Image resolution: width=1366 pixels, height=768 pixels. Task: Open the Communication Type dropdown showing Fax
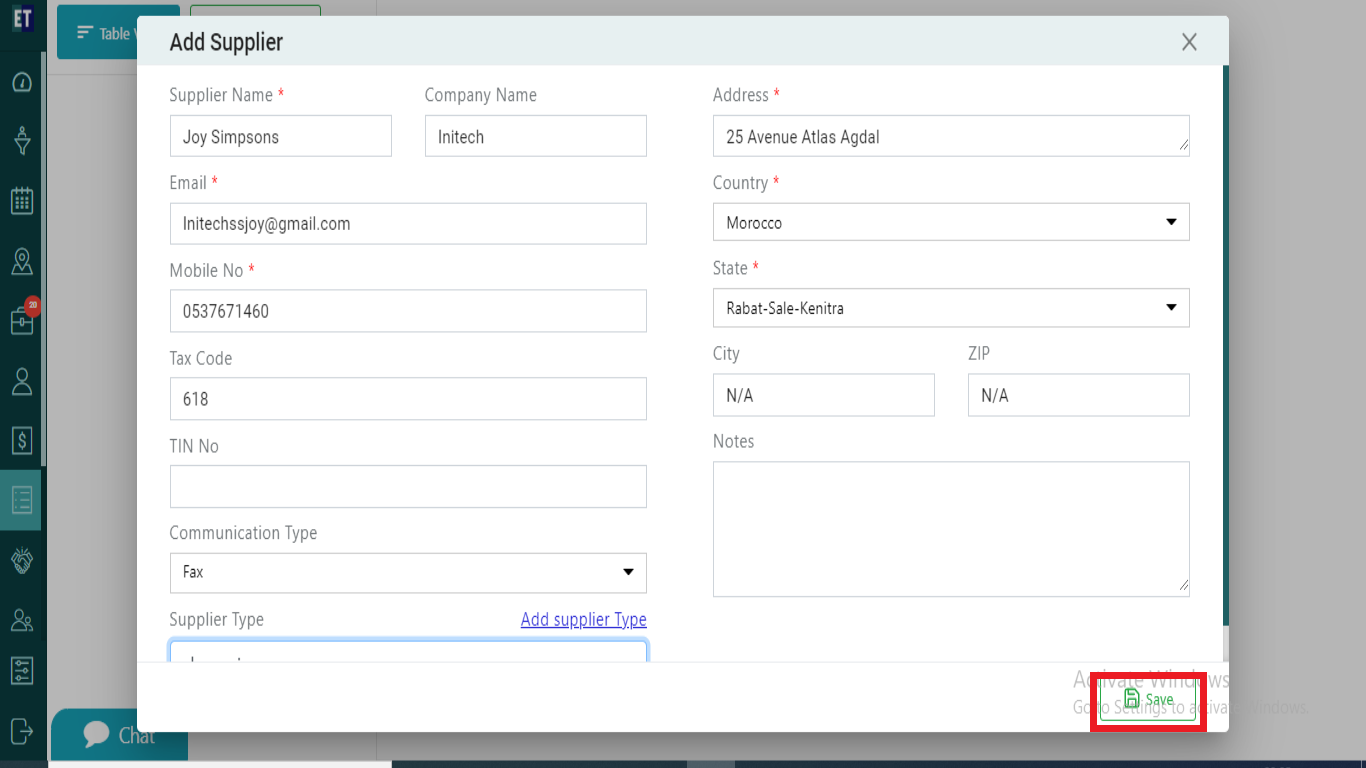(x=408, y=572)
